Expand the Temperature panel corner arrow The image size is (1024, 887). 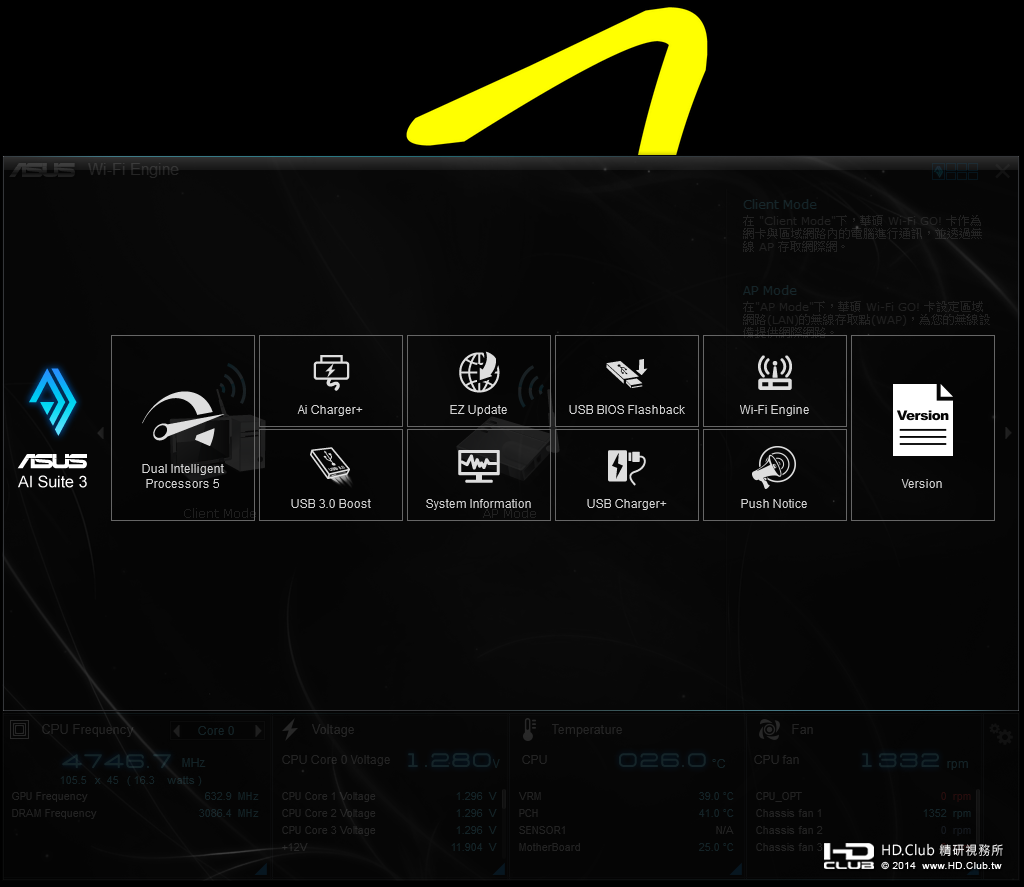click(736, 869)
